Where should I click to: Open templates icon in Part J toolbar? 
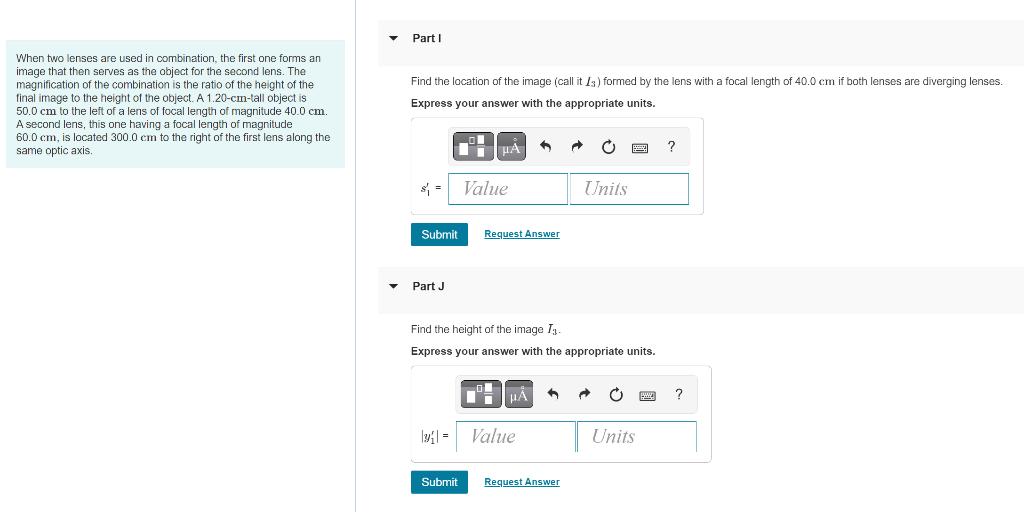point(481,394)
